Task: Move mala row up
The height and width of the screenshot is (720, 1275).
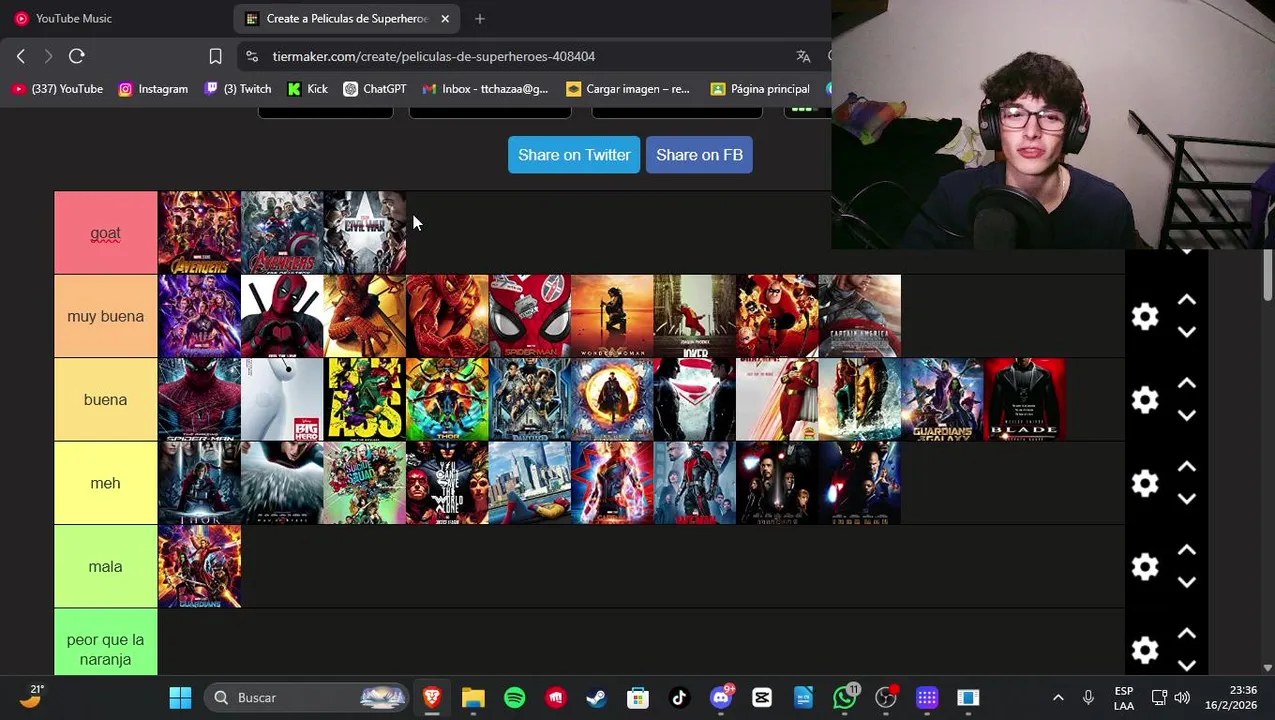Action: tap(1187, 550)
